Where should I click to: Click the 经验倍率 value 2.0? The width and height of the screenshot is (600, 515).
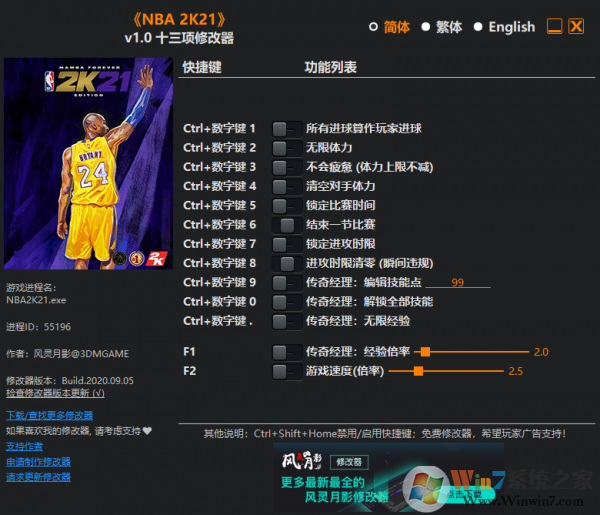coord(541,352)
